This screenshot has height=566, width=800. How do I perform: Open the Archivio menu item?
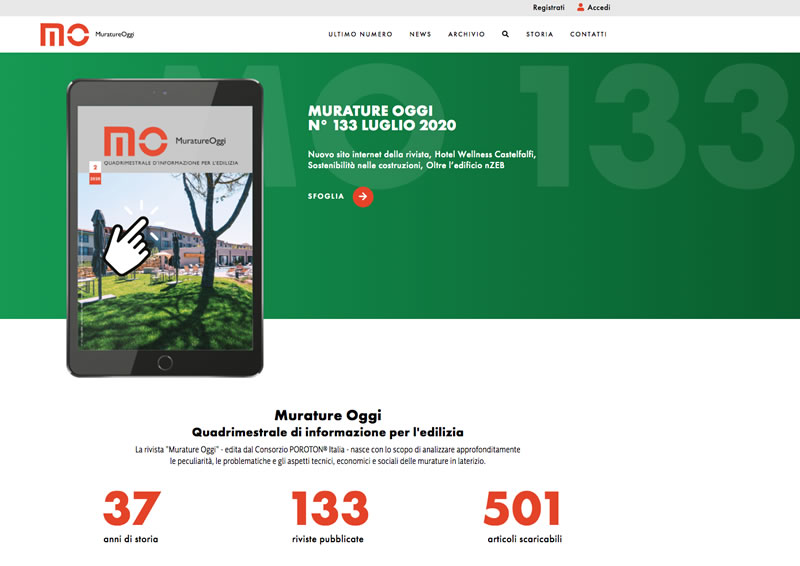coord(466,34)
